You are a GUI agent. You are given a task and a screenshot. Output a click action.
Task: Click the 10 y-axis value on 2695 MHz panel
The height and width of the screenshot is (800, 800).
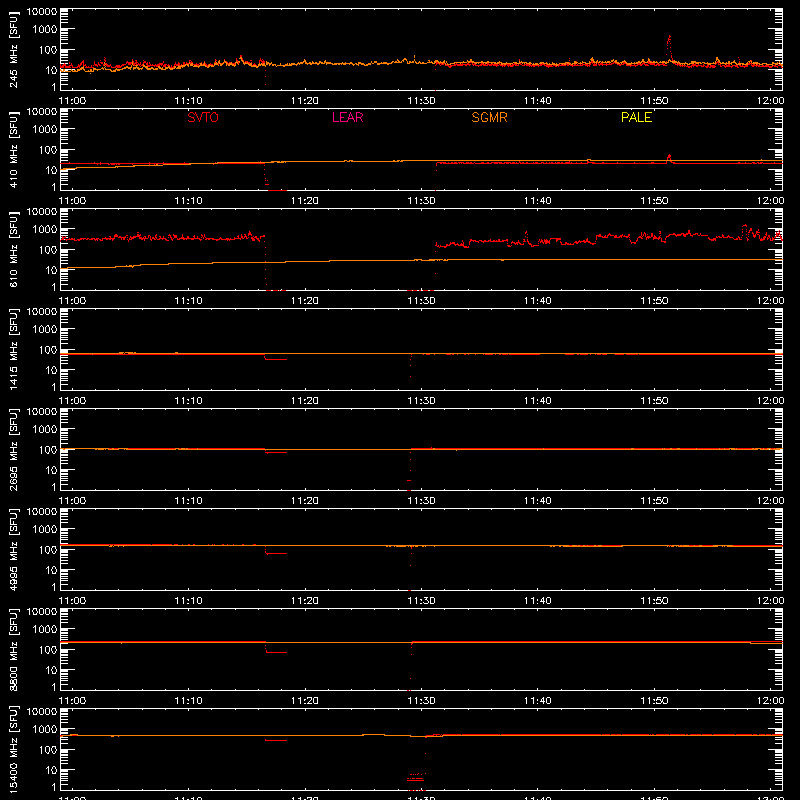51,470
